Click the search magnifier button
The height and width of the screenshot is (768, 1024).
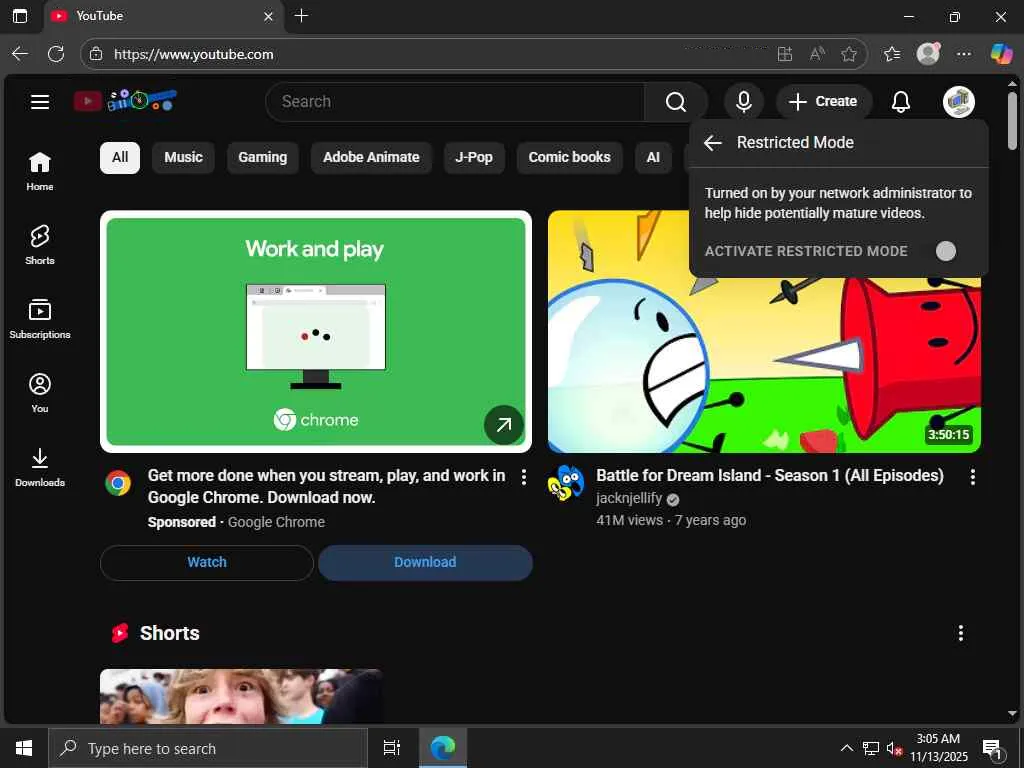tap(676, 102)
